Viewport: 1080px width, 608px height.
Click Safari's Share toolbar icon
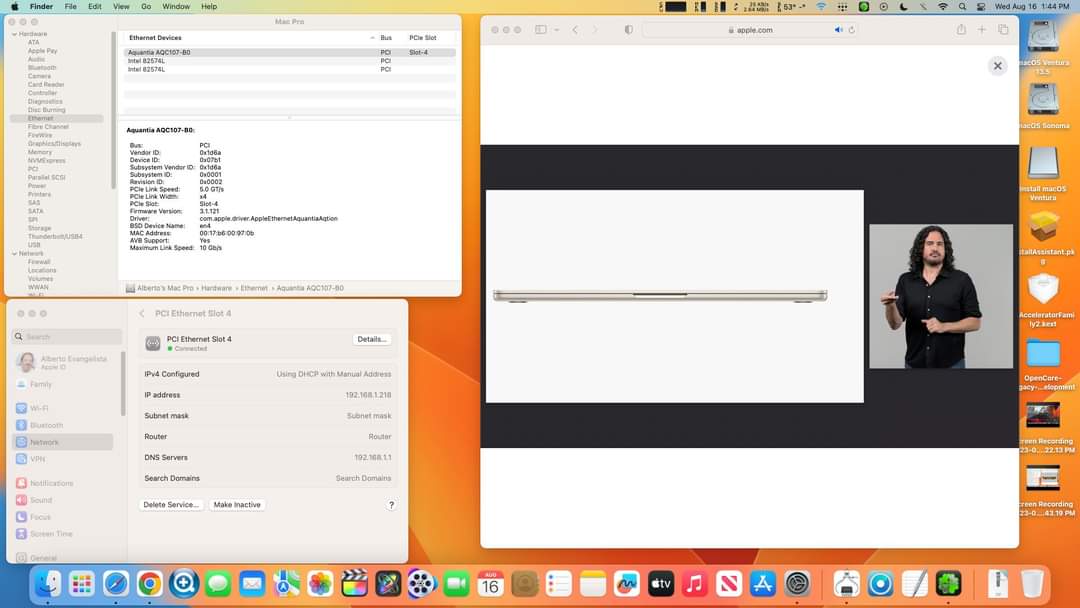[961, 30]
